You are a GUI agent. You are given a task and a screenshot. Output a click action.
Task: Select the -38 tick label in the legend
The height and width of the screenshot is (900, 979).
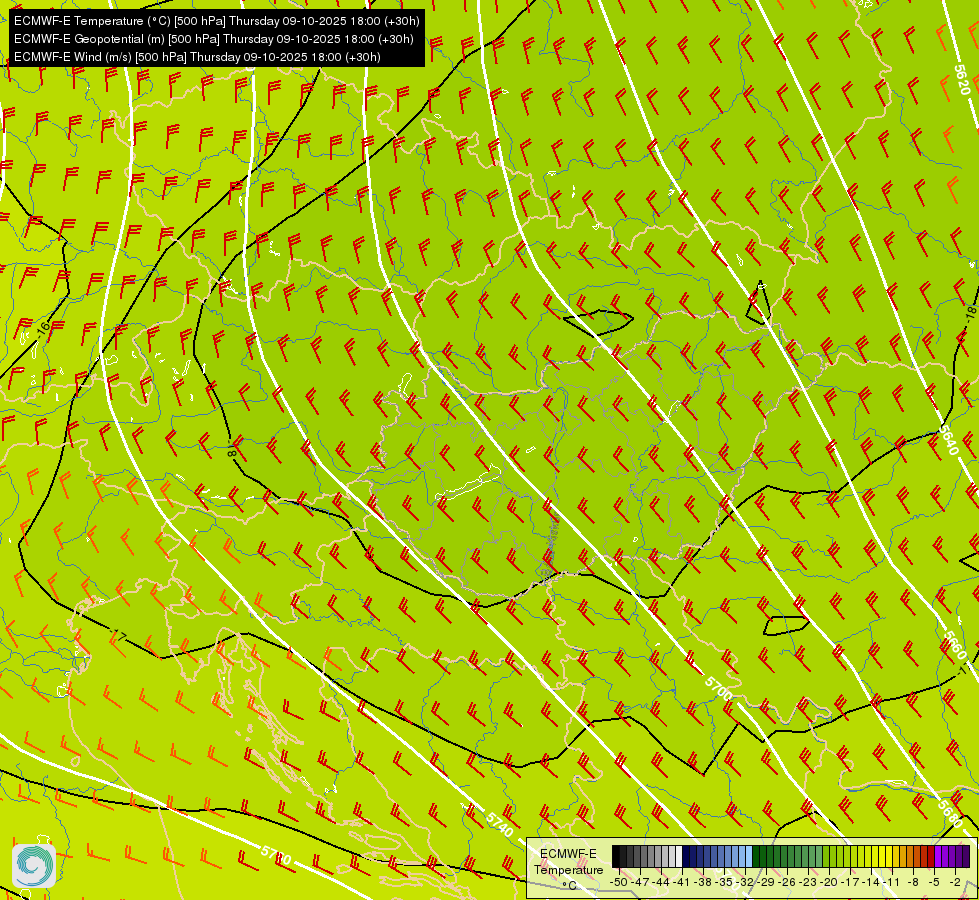point(702,883)
